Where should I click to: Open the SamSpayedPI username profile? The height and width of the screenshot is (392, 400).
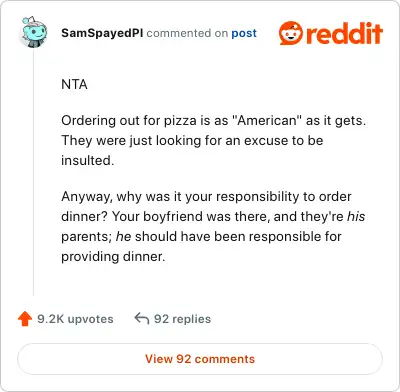[x=102, y=33]
